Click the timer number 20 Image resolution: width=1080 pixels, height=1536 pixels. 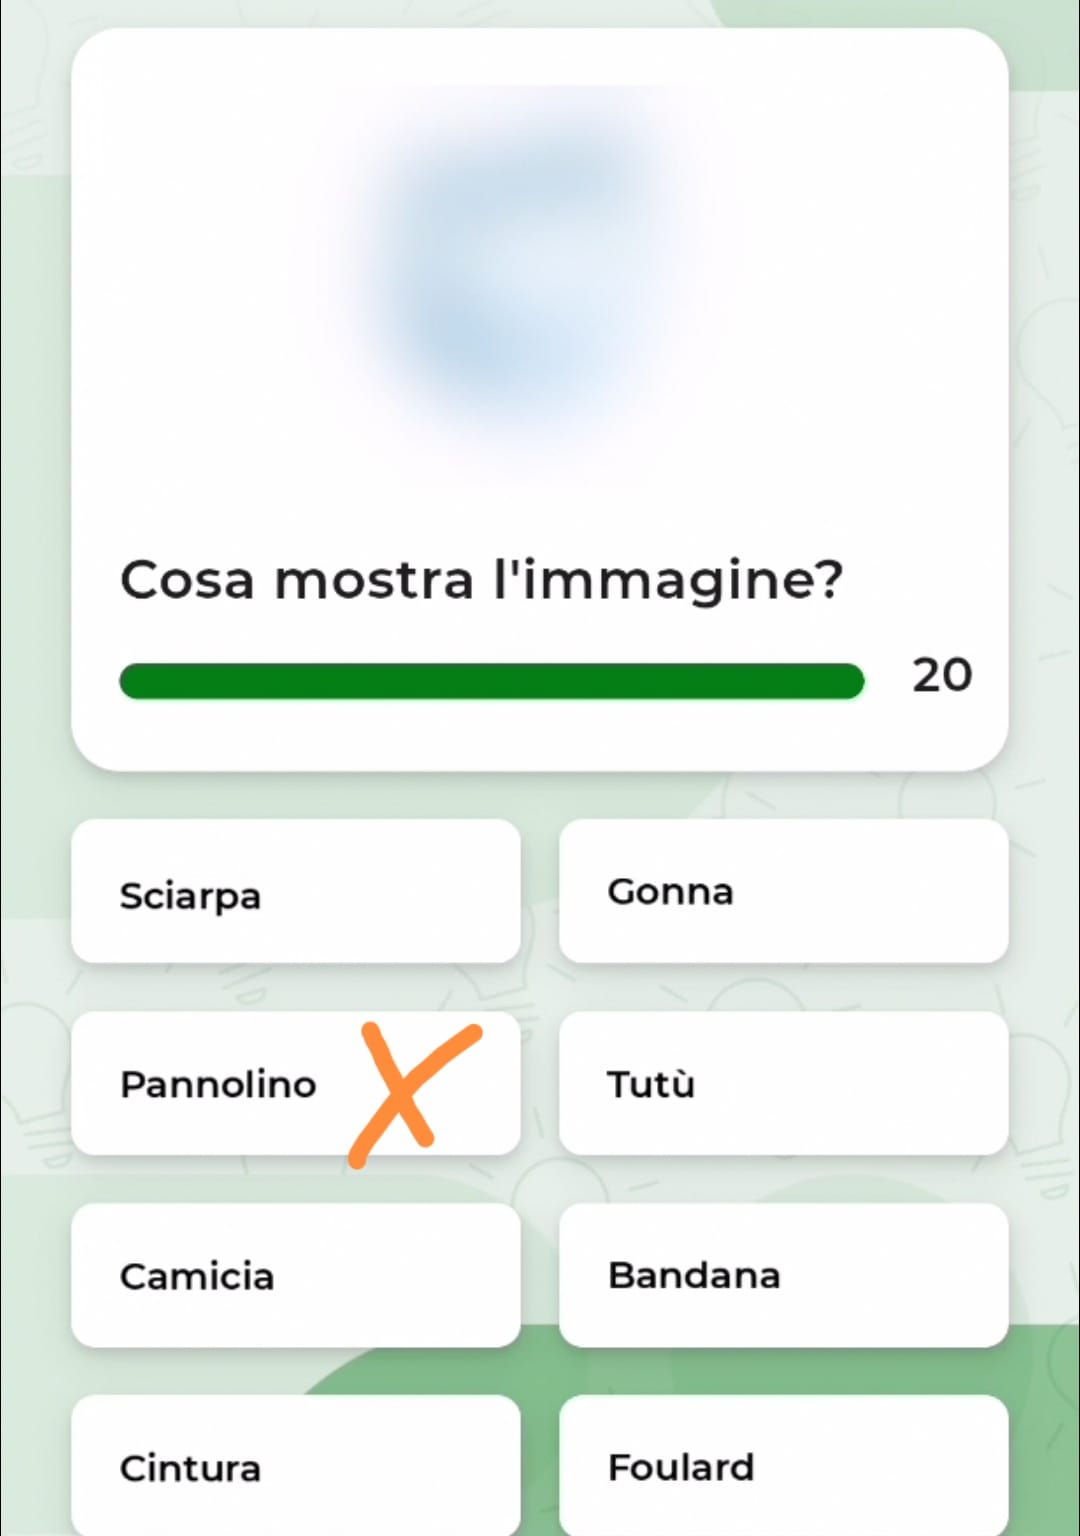tap(941, 676)
